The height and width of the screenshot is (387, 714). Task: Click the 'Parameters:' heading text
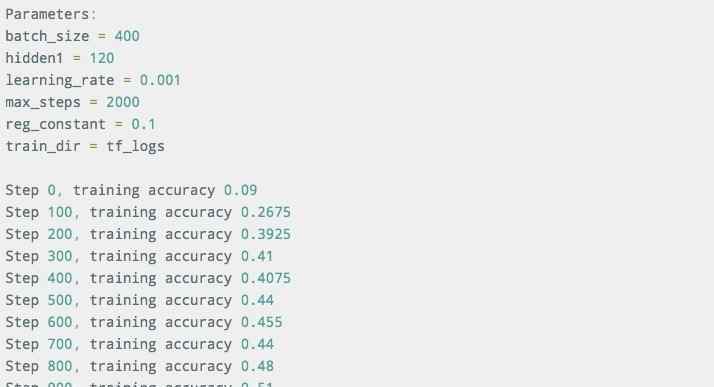(51, 14)
